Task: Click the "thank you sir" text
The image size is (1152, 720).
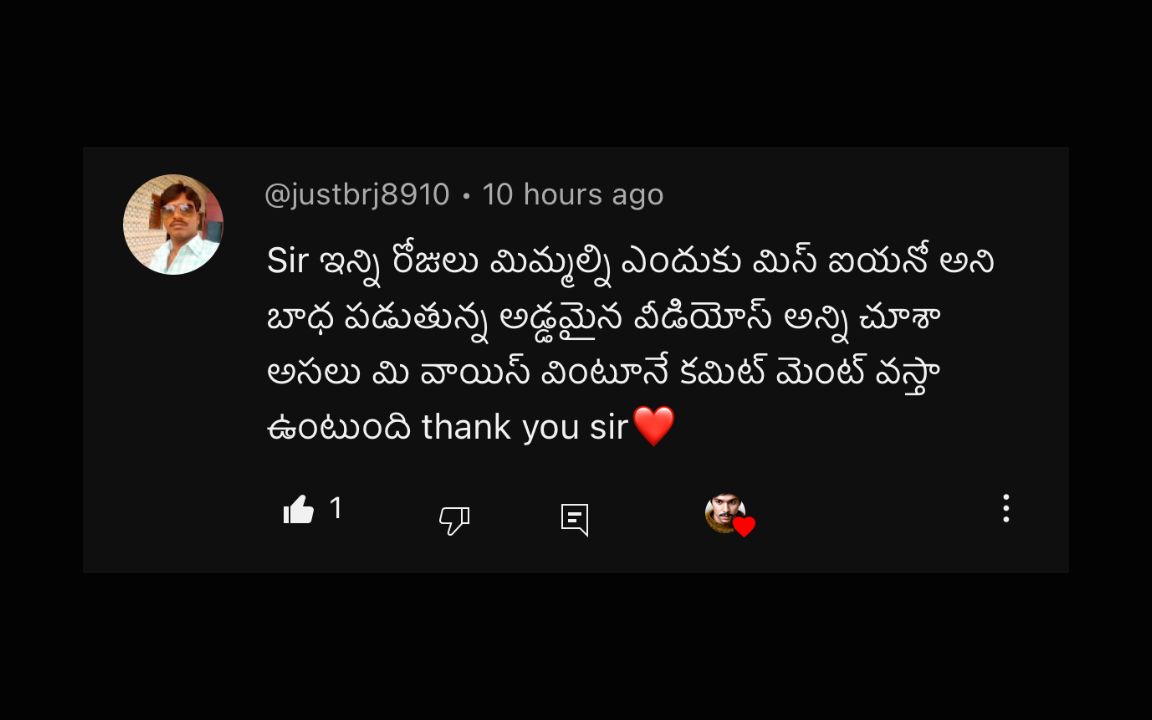Action: click(x=525, y=427)
